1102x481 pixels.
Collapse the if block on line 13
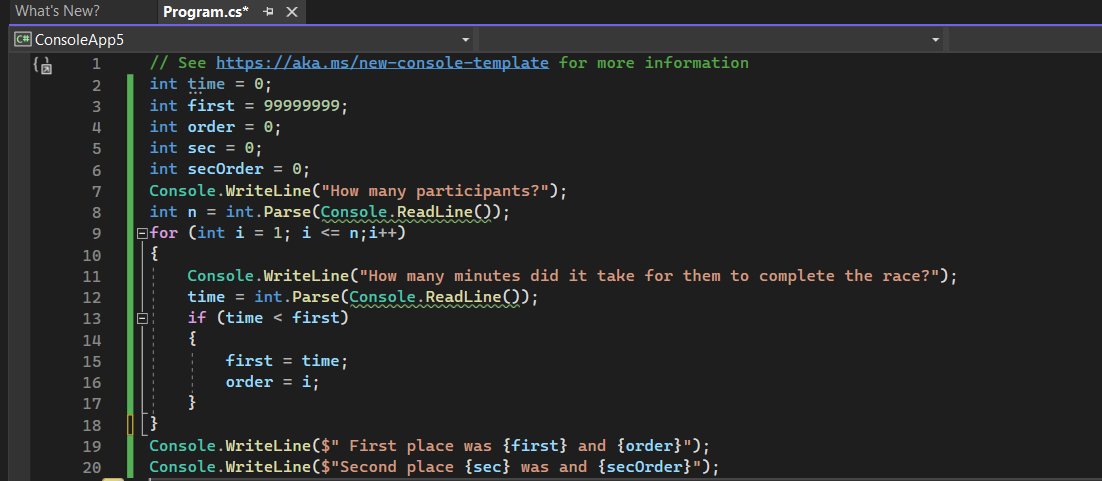point(143,319)
